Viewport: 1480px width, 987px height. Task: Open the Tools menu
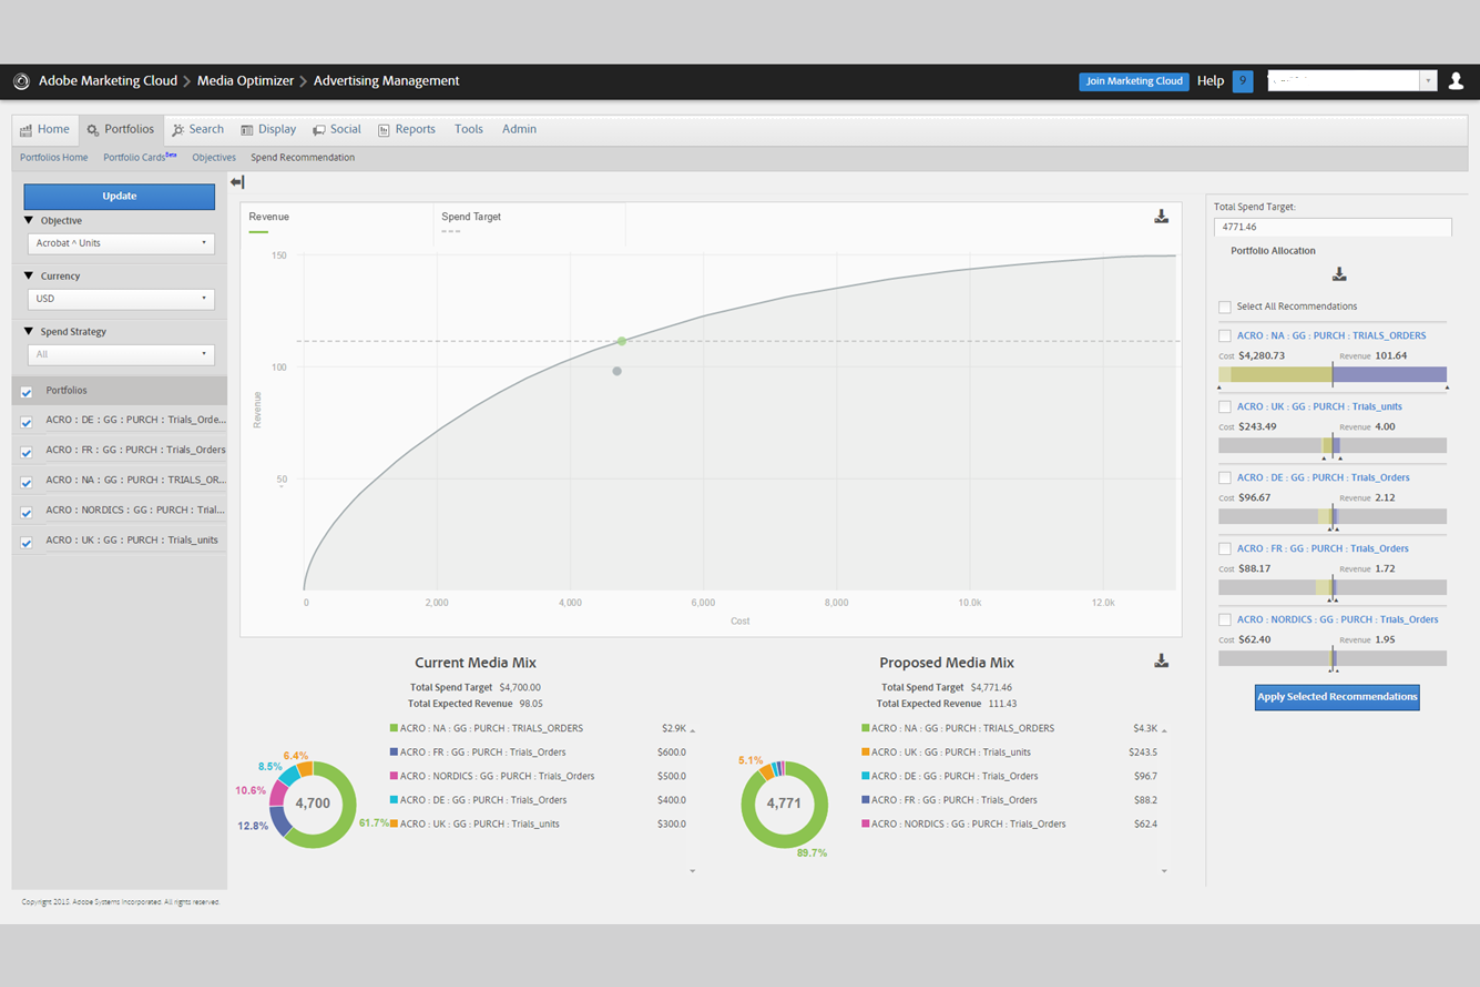(x=468, y=129)
